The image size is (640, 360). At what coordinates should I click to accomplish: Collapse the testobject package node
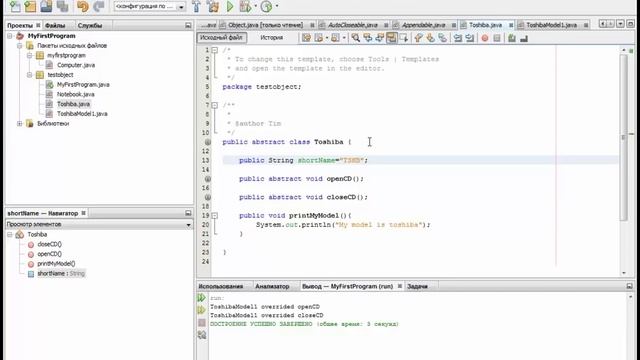29,75
